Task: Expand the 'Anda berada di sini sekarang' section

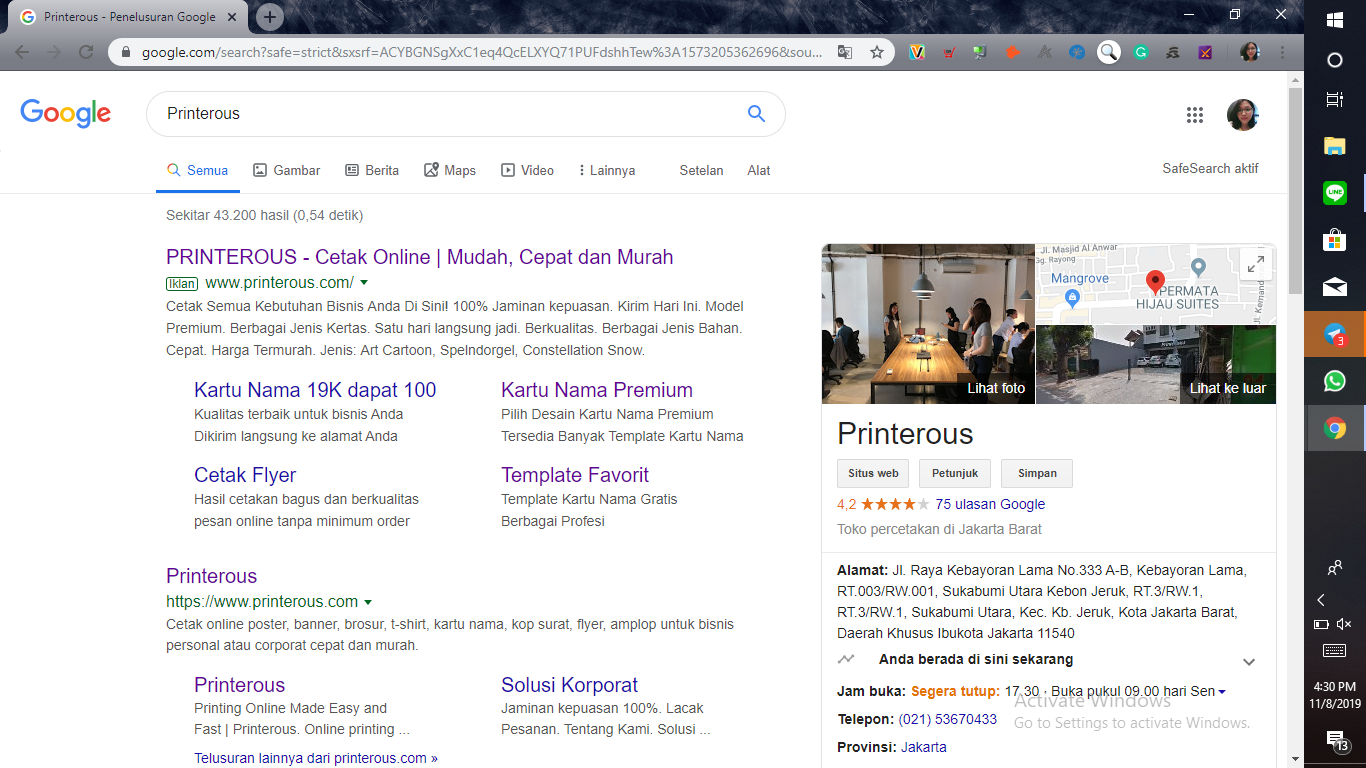Action: pos(1248,661)
